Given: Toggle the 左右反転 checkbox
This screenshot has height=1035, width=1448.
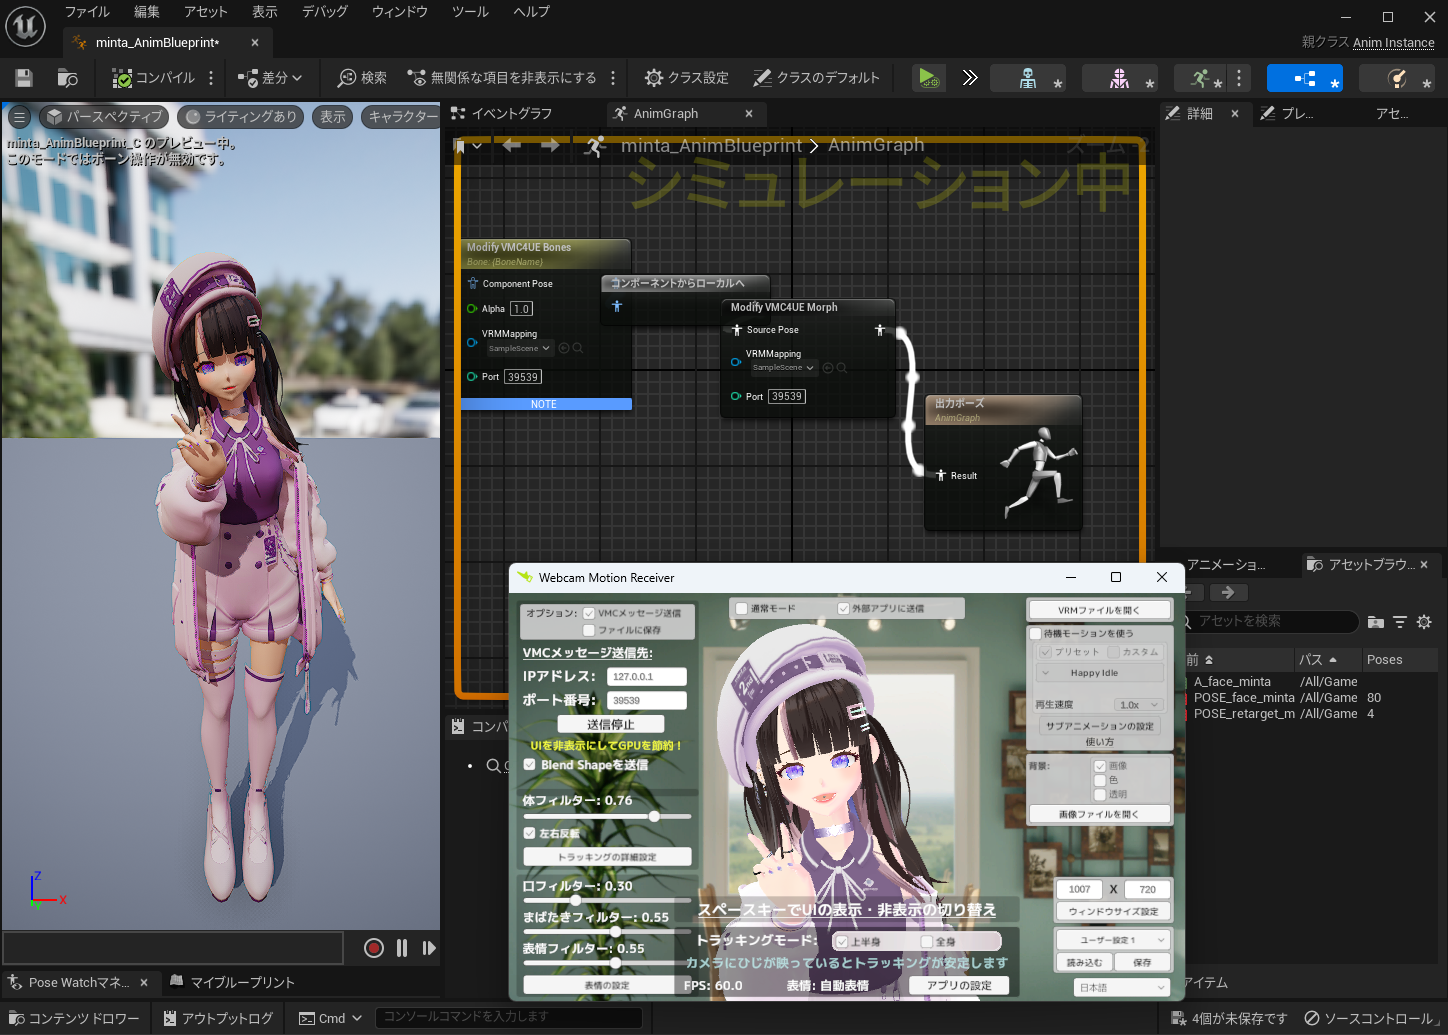Looking at the screenshot, I should 530,833.
